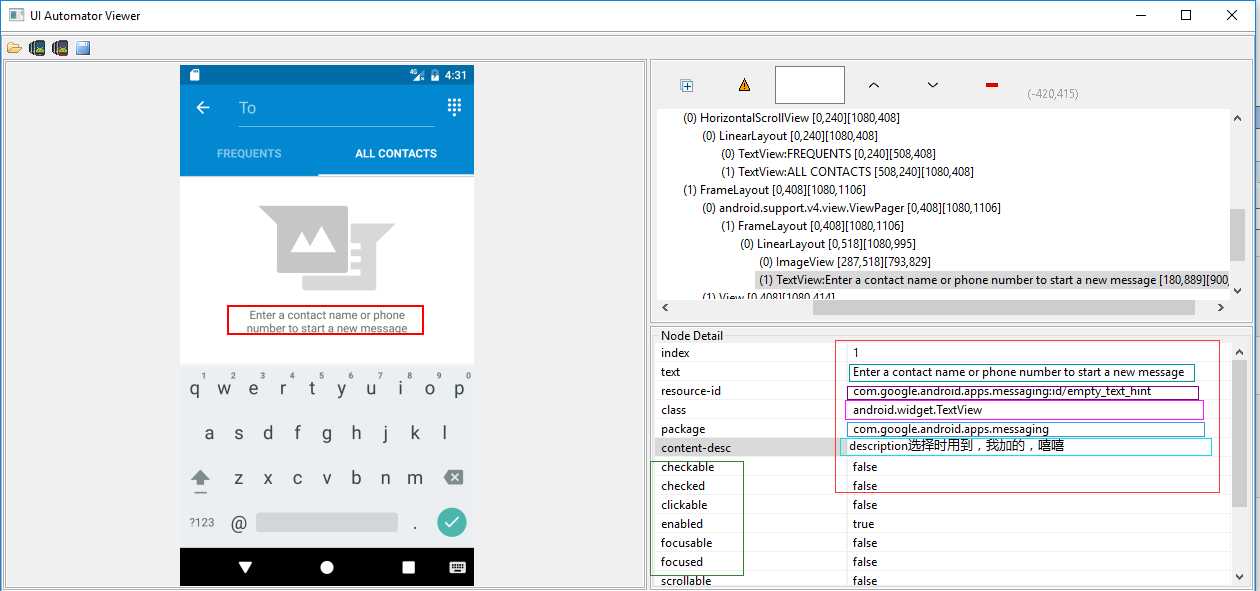Tap the backspace key on the phone keyboard
The image size is (1260, 591).
pos(453,478)
